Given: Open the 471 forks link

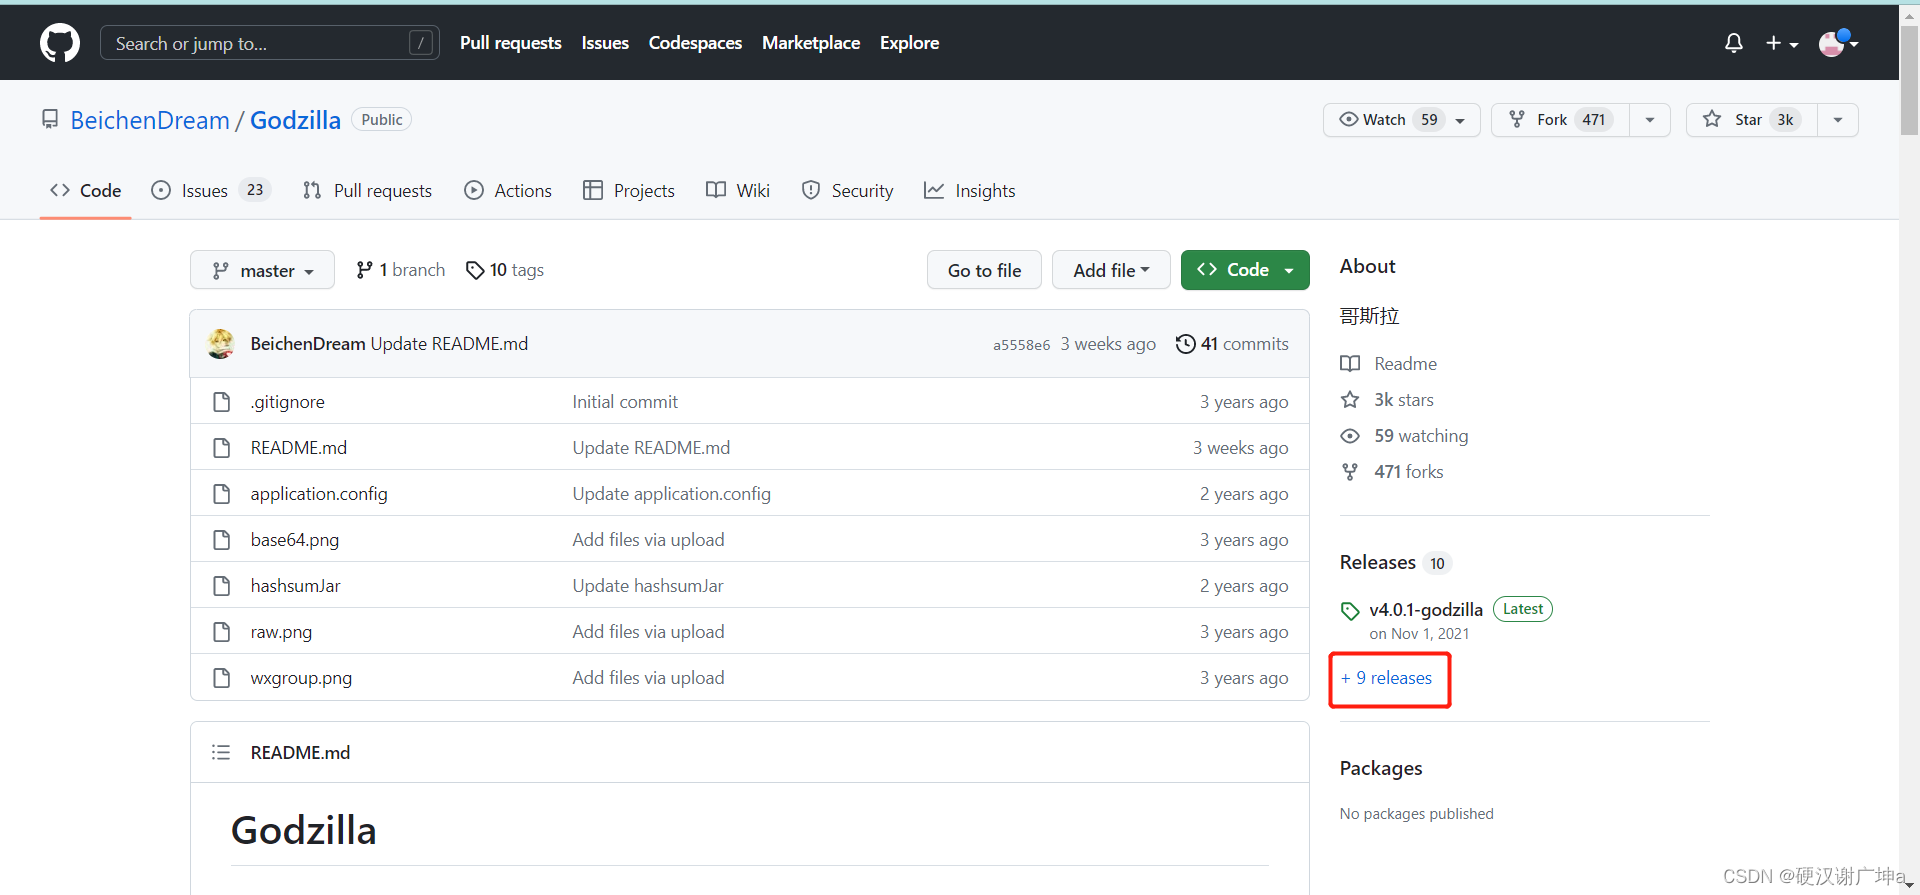Looking at the screenshot, I should (x=1392, y=472).
